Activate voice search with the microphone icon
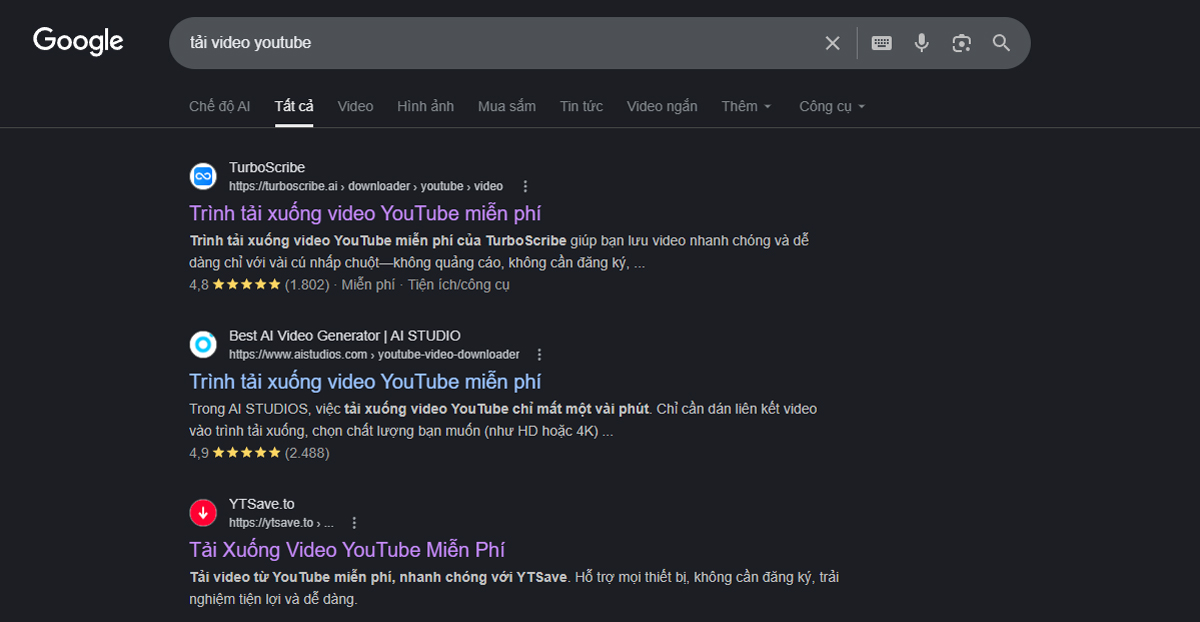Screen dimensions: 1200x622 tap(921, 42)
